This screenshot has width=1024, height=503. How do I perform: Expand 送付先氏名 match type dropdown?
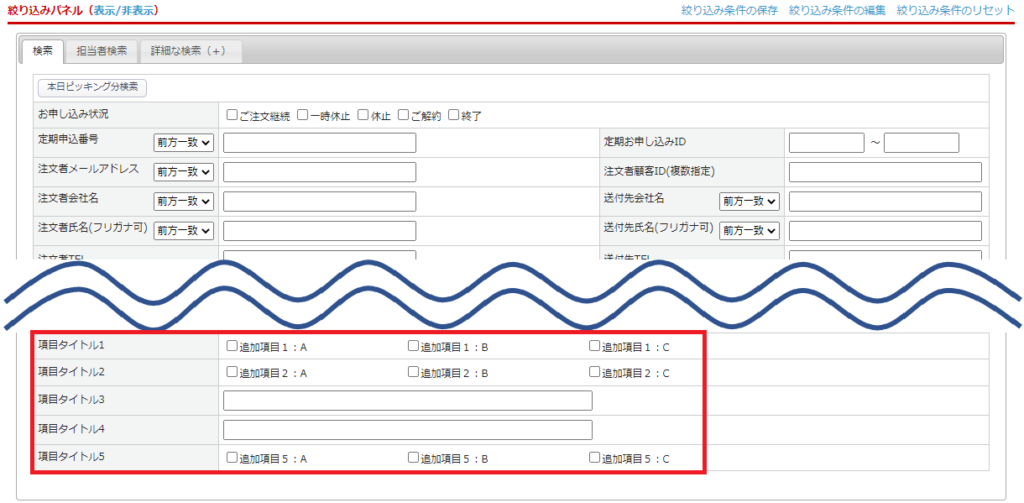pyautogui.click(x=749, y=230)
